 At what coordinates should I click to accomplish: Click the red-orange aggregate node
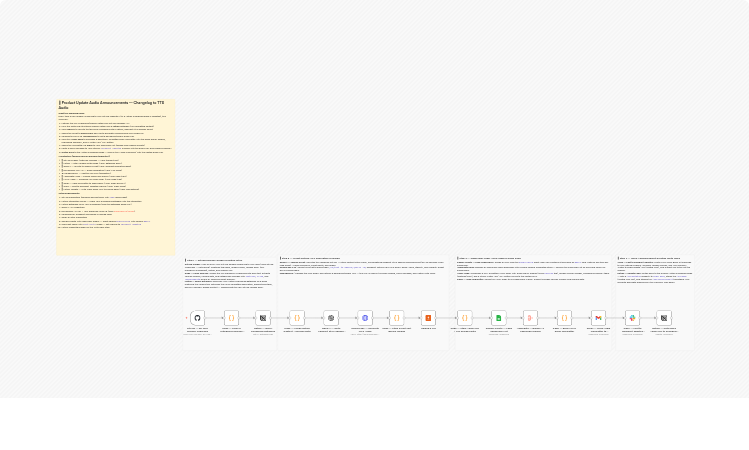pyautogui.click(x=530, y=317)
